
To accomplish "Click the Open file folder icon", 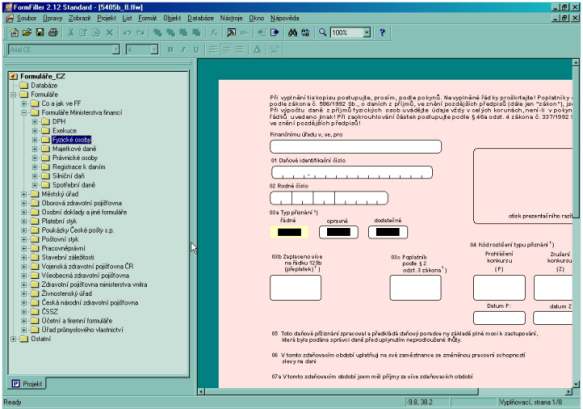I will click(27, 33).
